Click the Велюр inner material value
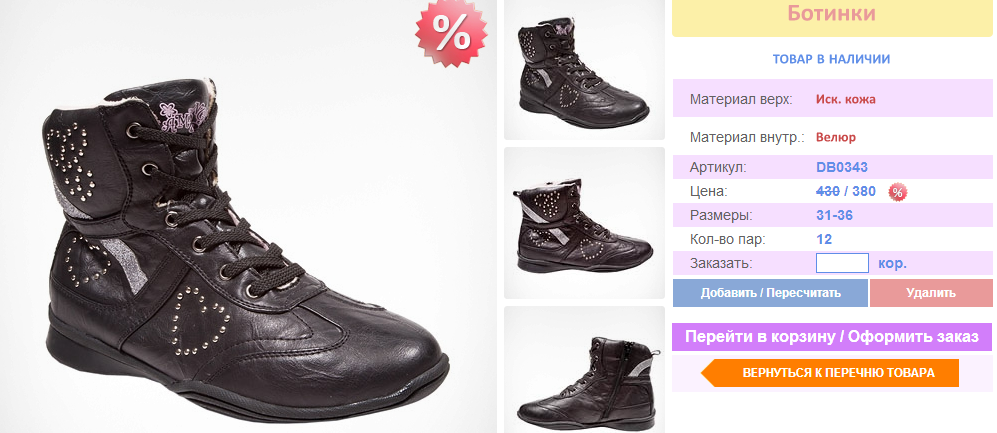 [836, 137]
